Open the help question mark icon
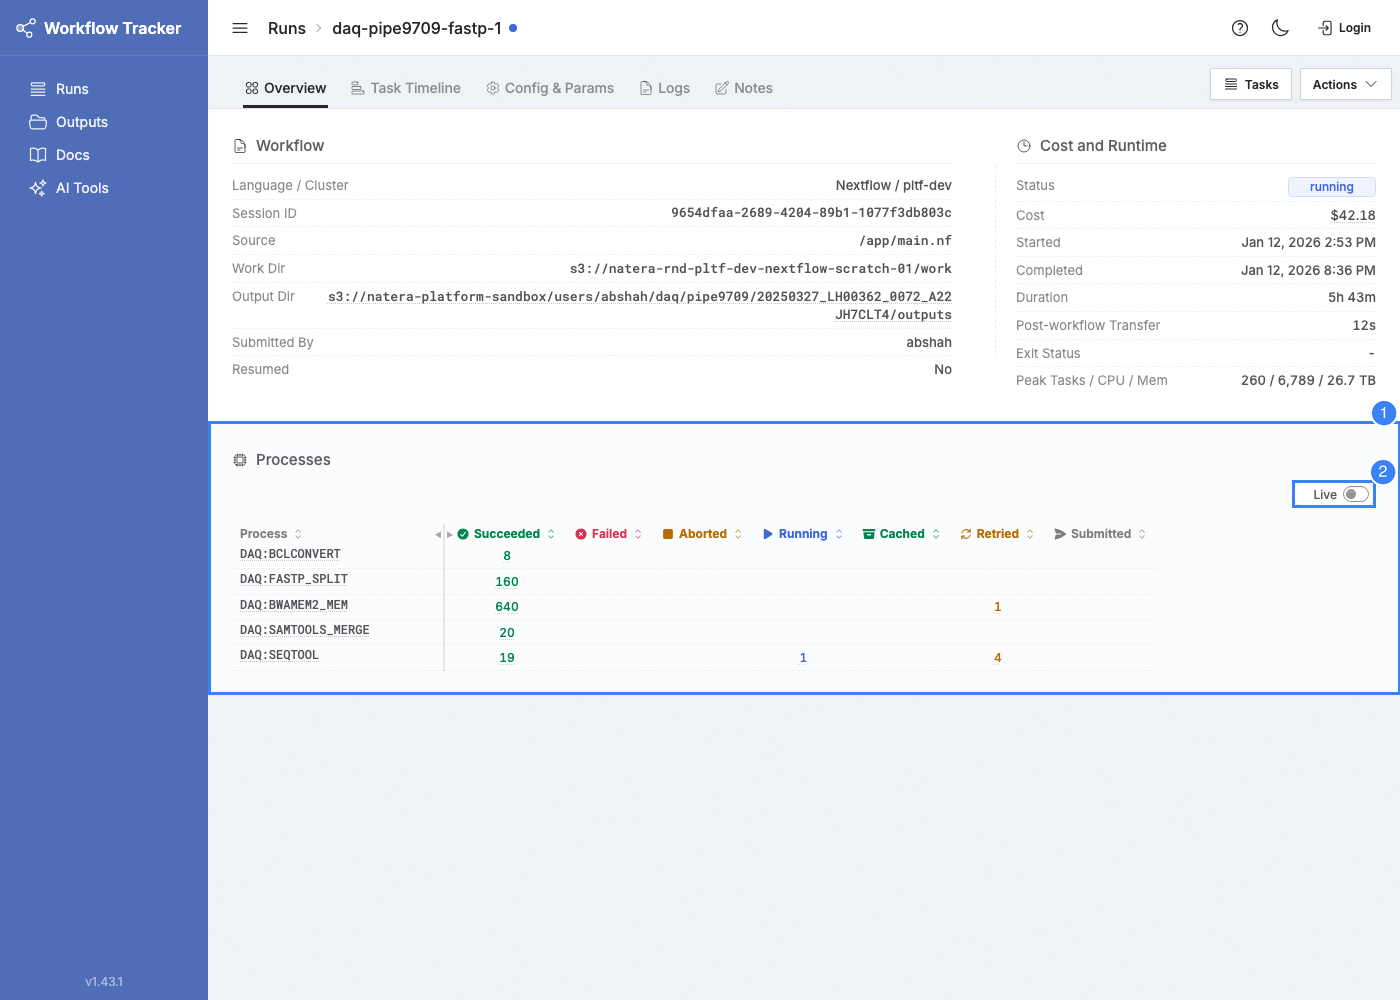The width and height of the screenshot is (1400, 1000). point(1240,28)
